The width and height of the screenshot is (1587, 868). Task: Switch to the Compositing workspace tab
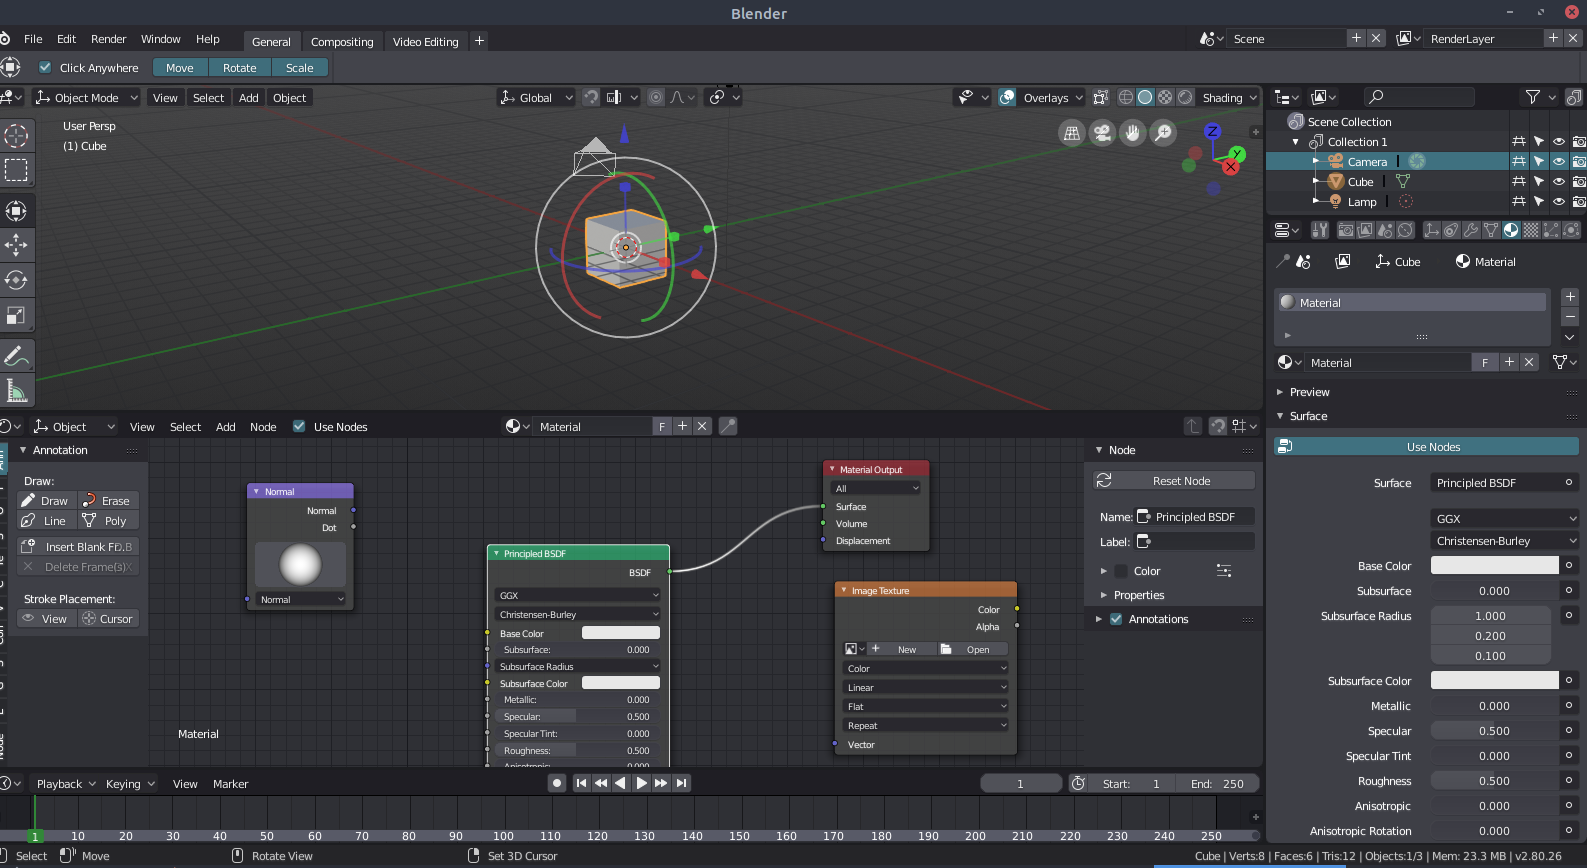[342, 41]
